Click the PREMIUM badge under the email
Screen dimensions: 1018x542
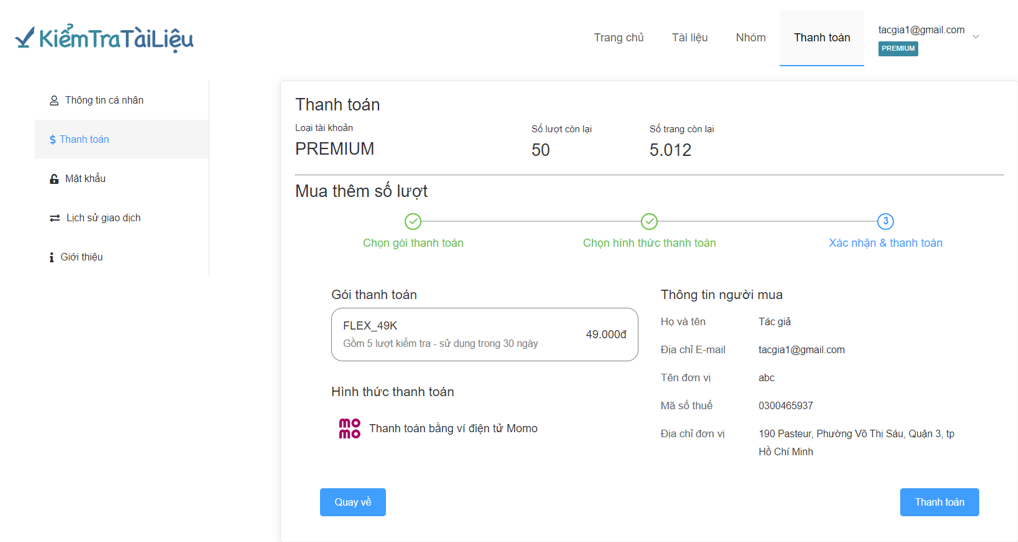coord(898,49)
